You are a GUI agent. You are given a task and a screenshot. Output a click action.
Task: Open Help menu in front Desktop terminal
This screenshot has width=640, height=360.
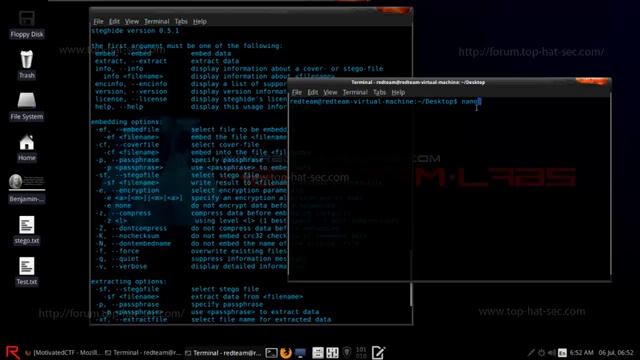tap(398, 92)
